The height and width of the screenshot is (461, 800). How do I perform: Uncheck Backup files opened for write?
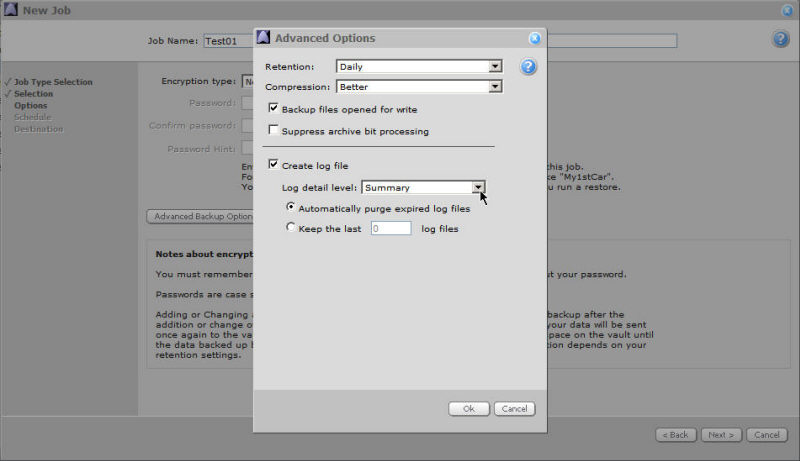[x=274, y=109]
